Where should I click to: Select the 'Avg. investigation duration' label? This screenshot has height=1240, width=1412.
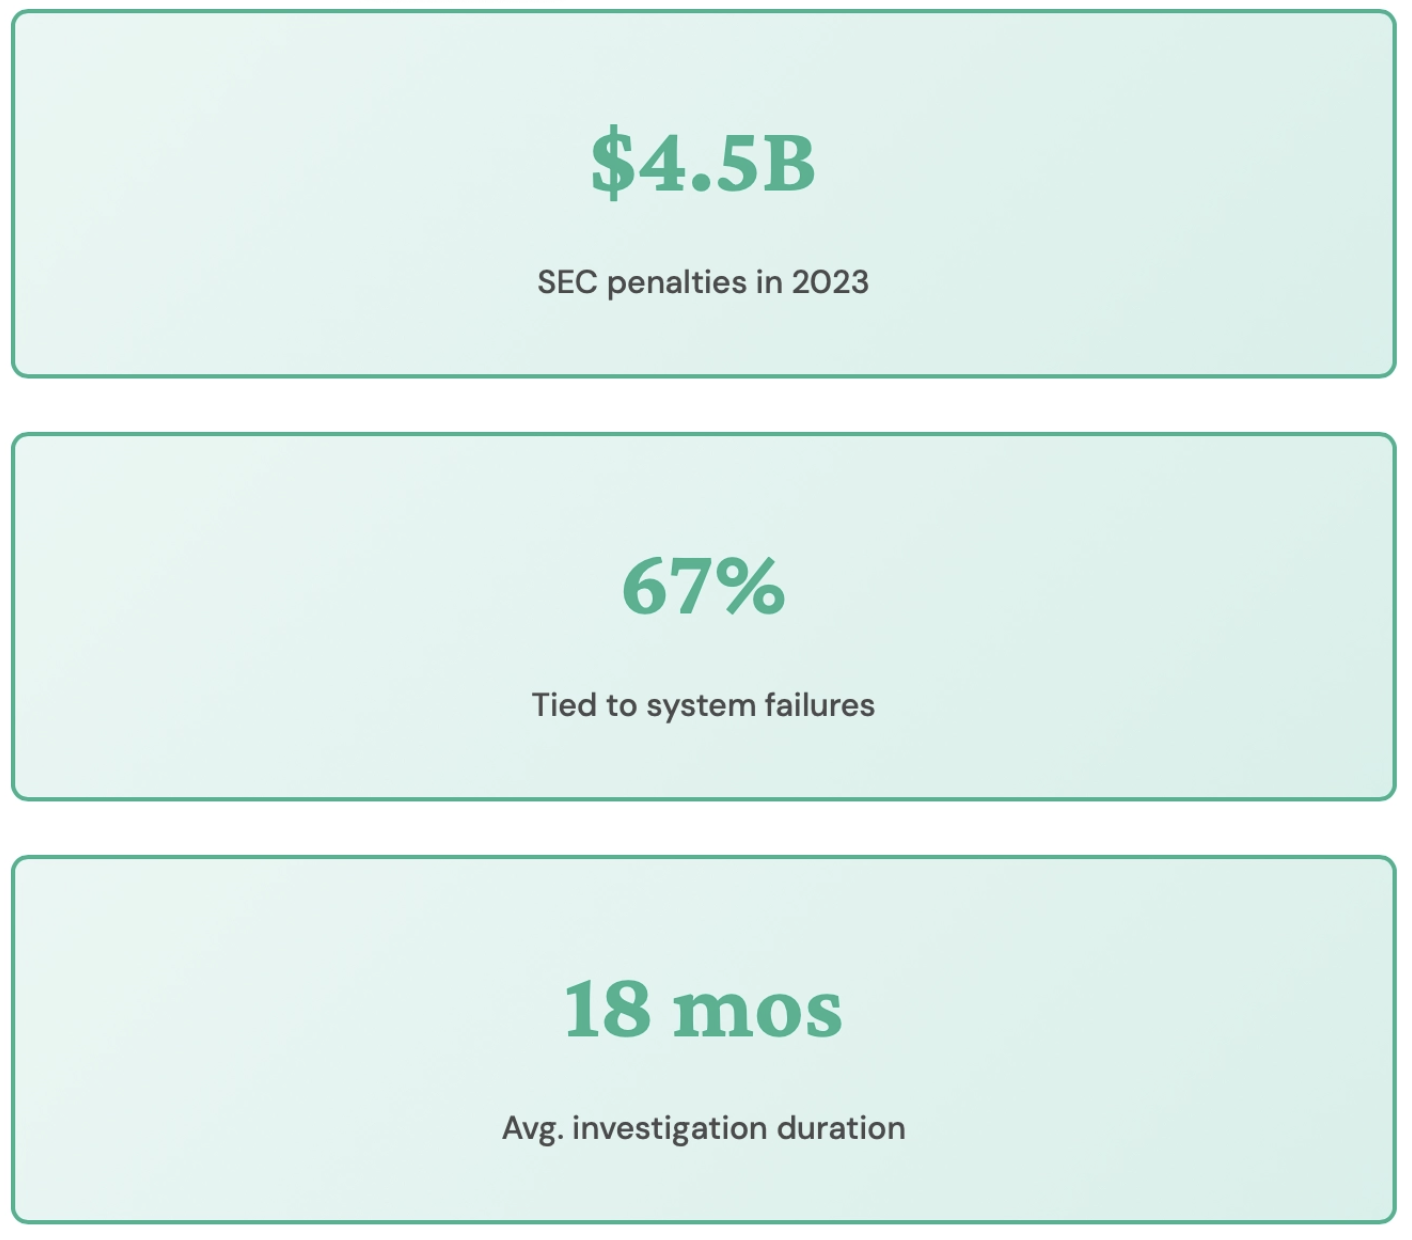tap(703, 1128)
